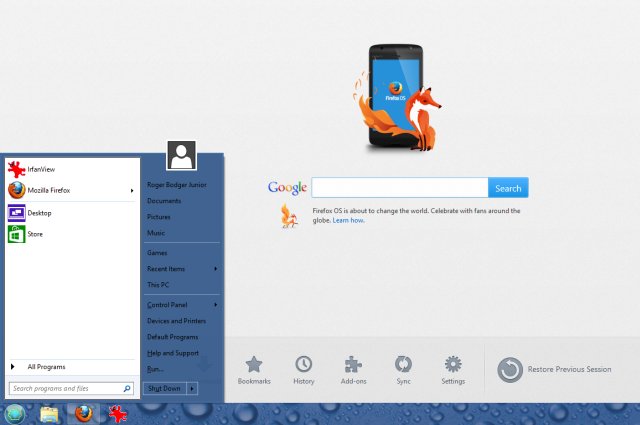Open Firefox Sync icon
The width and height of the screenshot is (640, 425).
403,364
